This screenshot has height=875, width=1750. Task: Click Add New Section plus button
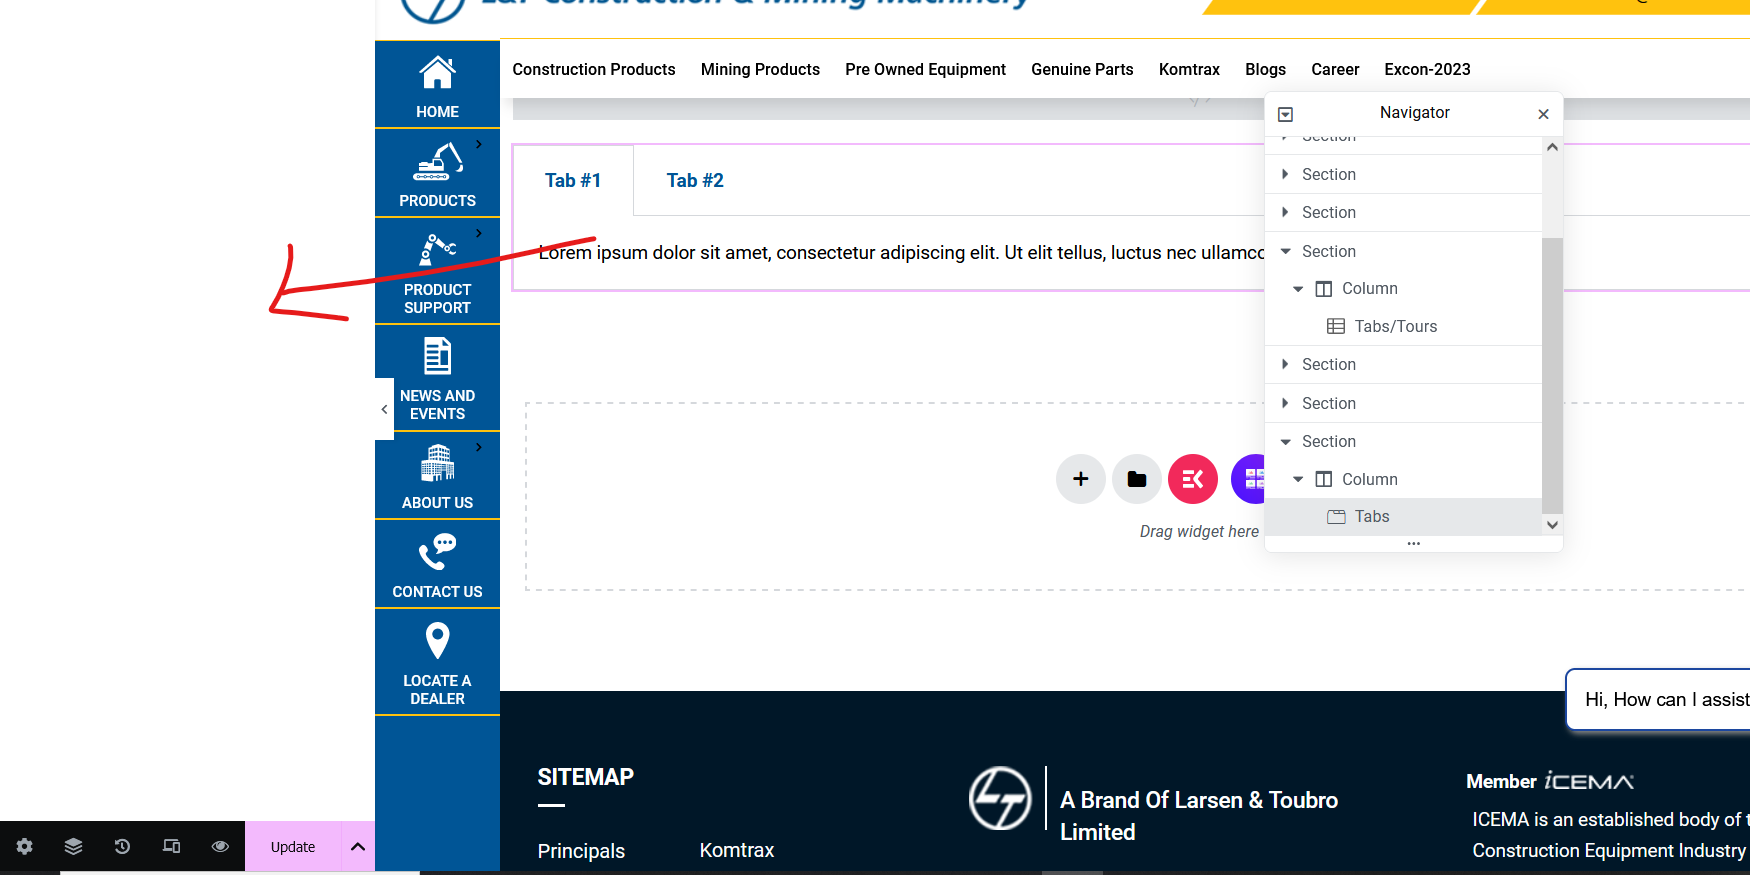(1081, 479)
